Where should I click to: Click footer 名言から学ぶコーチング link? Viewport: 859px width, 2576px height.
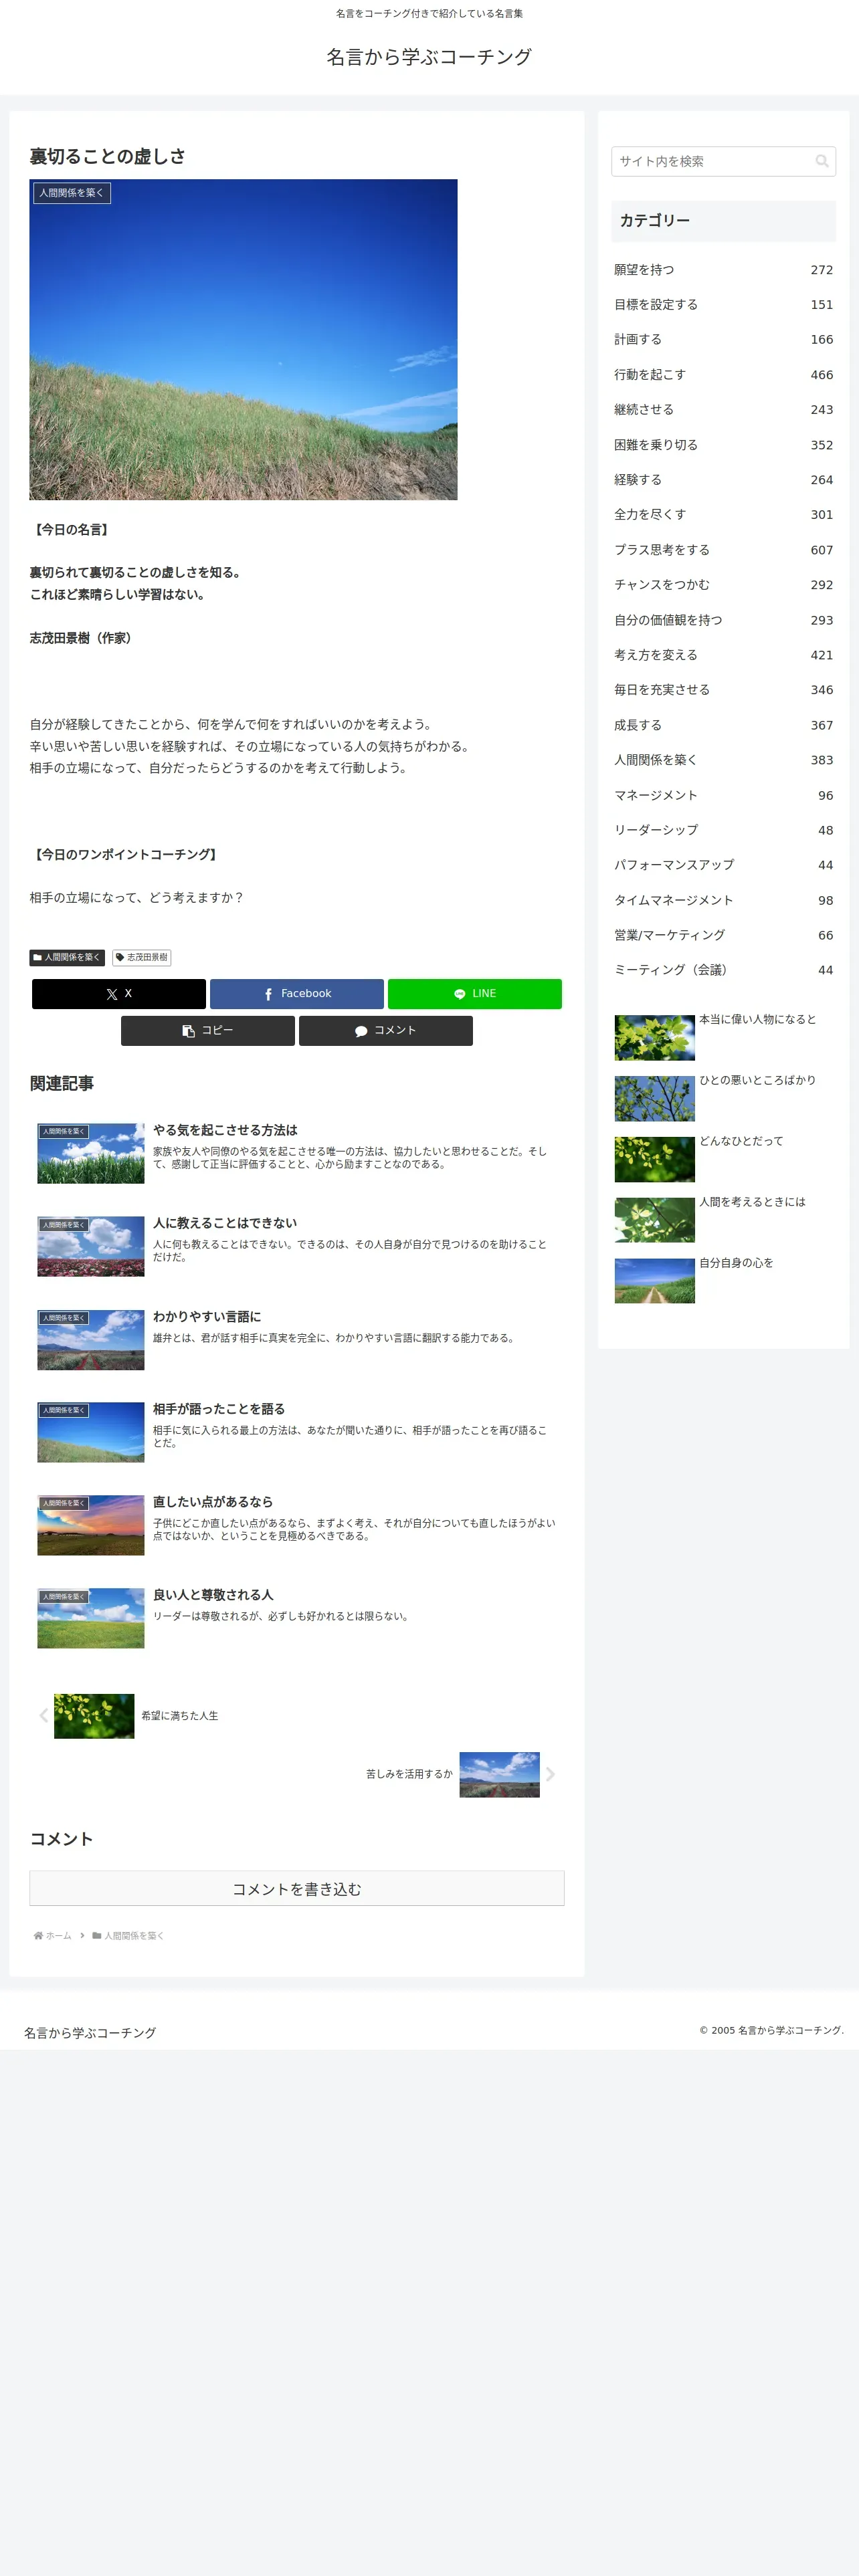pyautogui.click(x=90, y=2033)
